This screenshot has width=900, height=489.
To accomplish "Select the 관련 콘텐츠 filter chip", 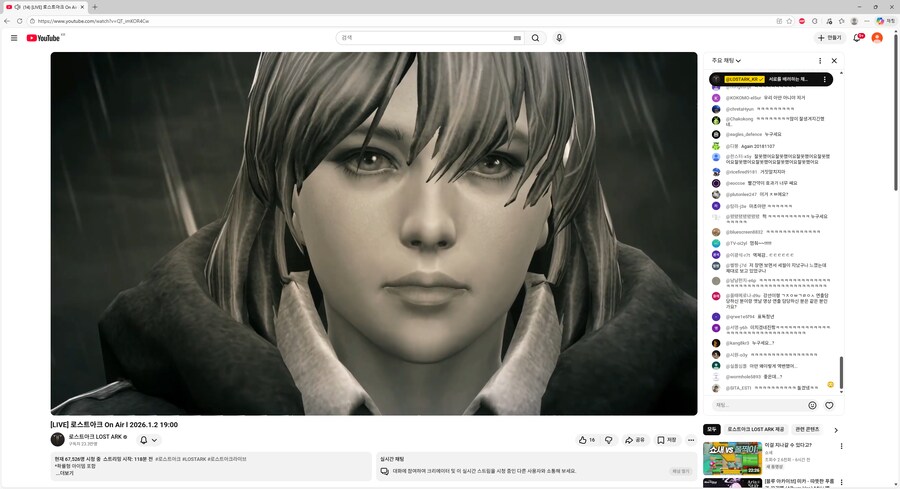I will click(806, 429).
